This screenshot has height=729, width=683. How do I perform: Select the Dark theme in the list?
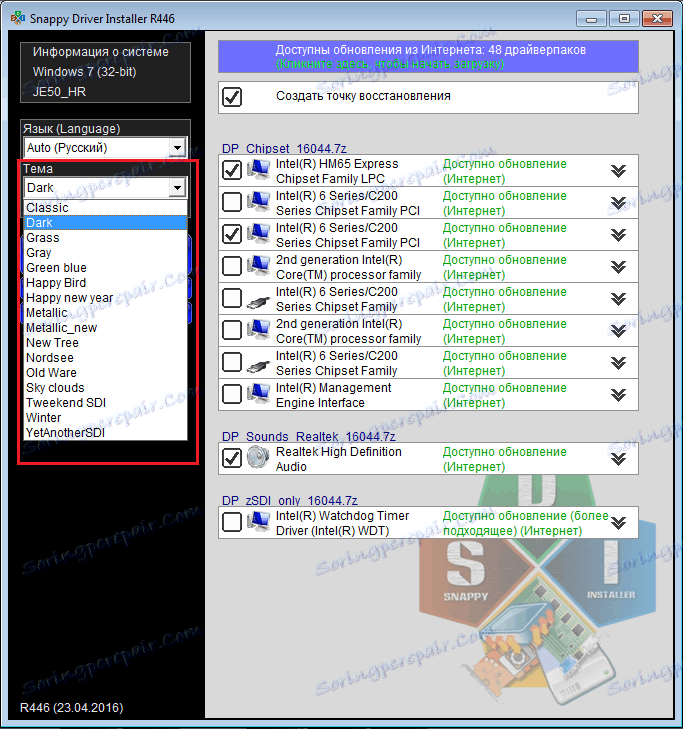click(106, 223)
